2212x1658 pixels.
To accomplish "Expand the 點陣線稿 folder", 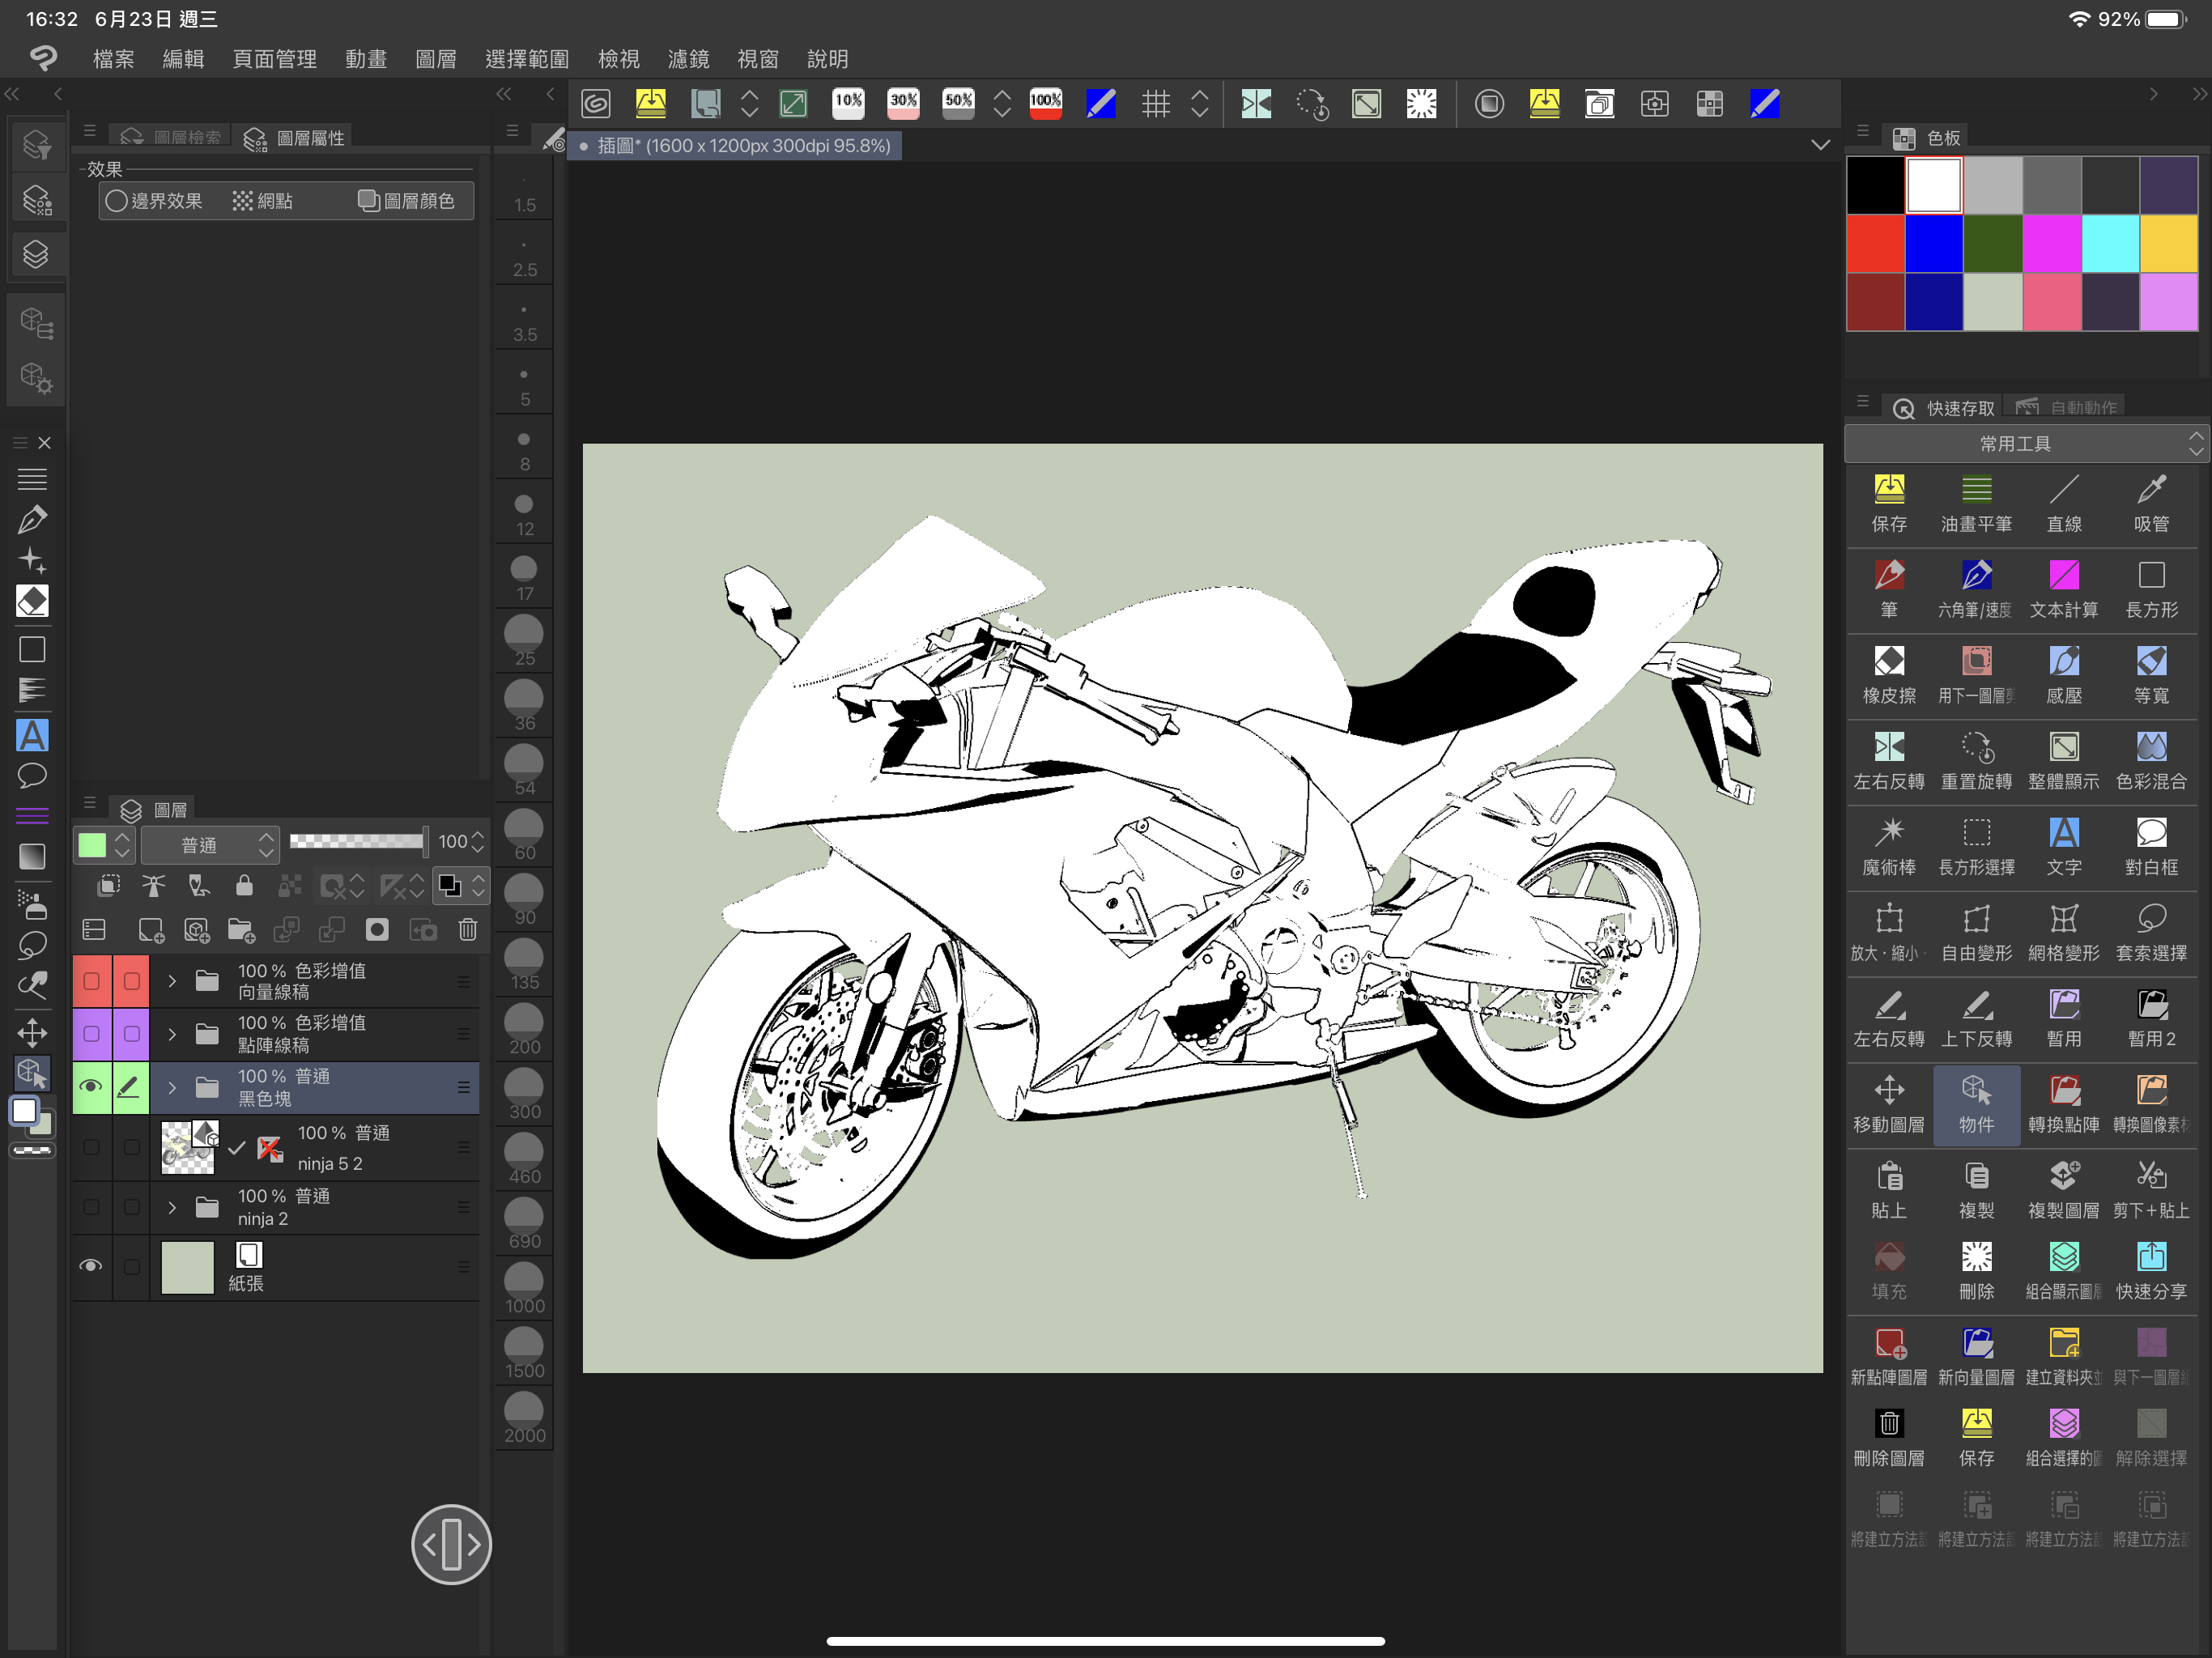I will coord(172,1034).
